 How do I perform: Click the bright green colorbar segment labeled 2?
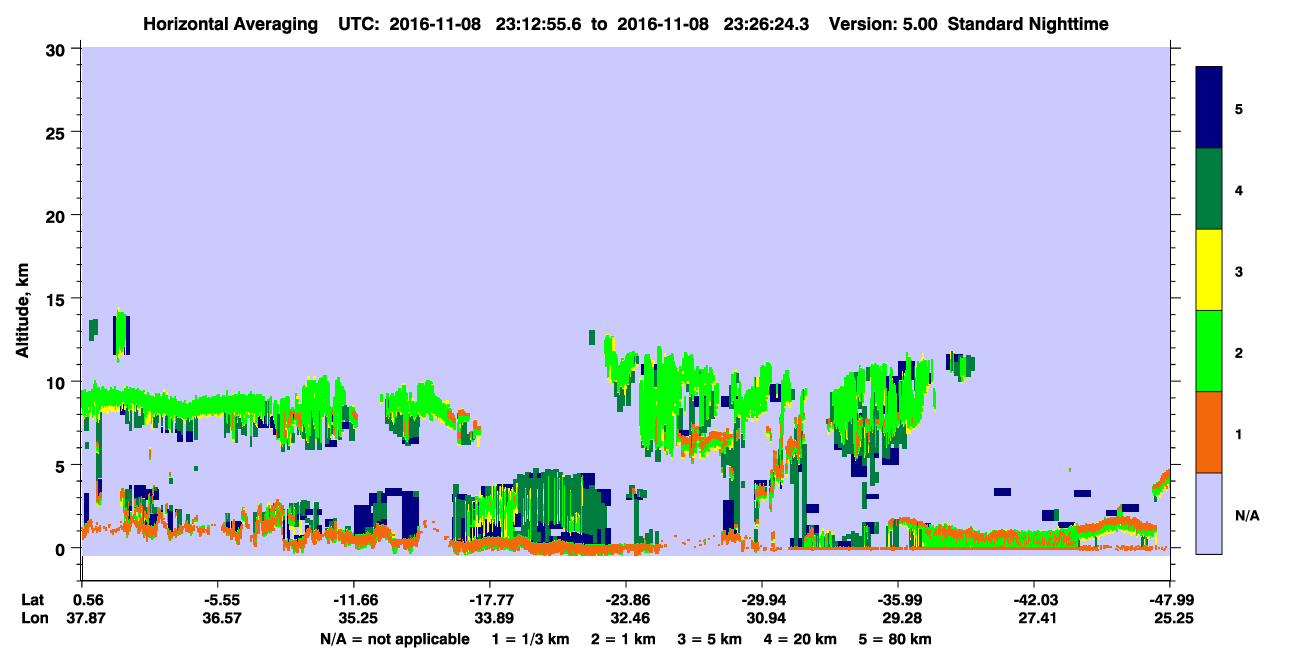tap(1209, 351)
